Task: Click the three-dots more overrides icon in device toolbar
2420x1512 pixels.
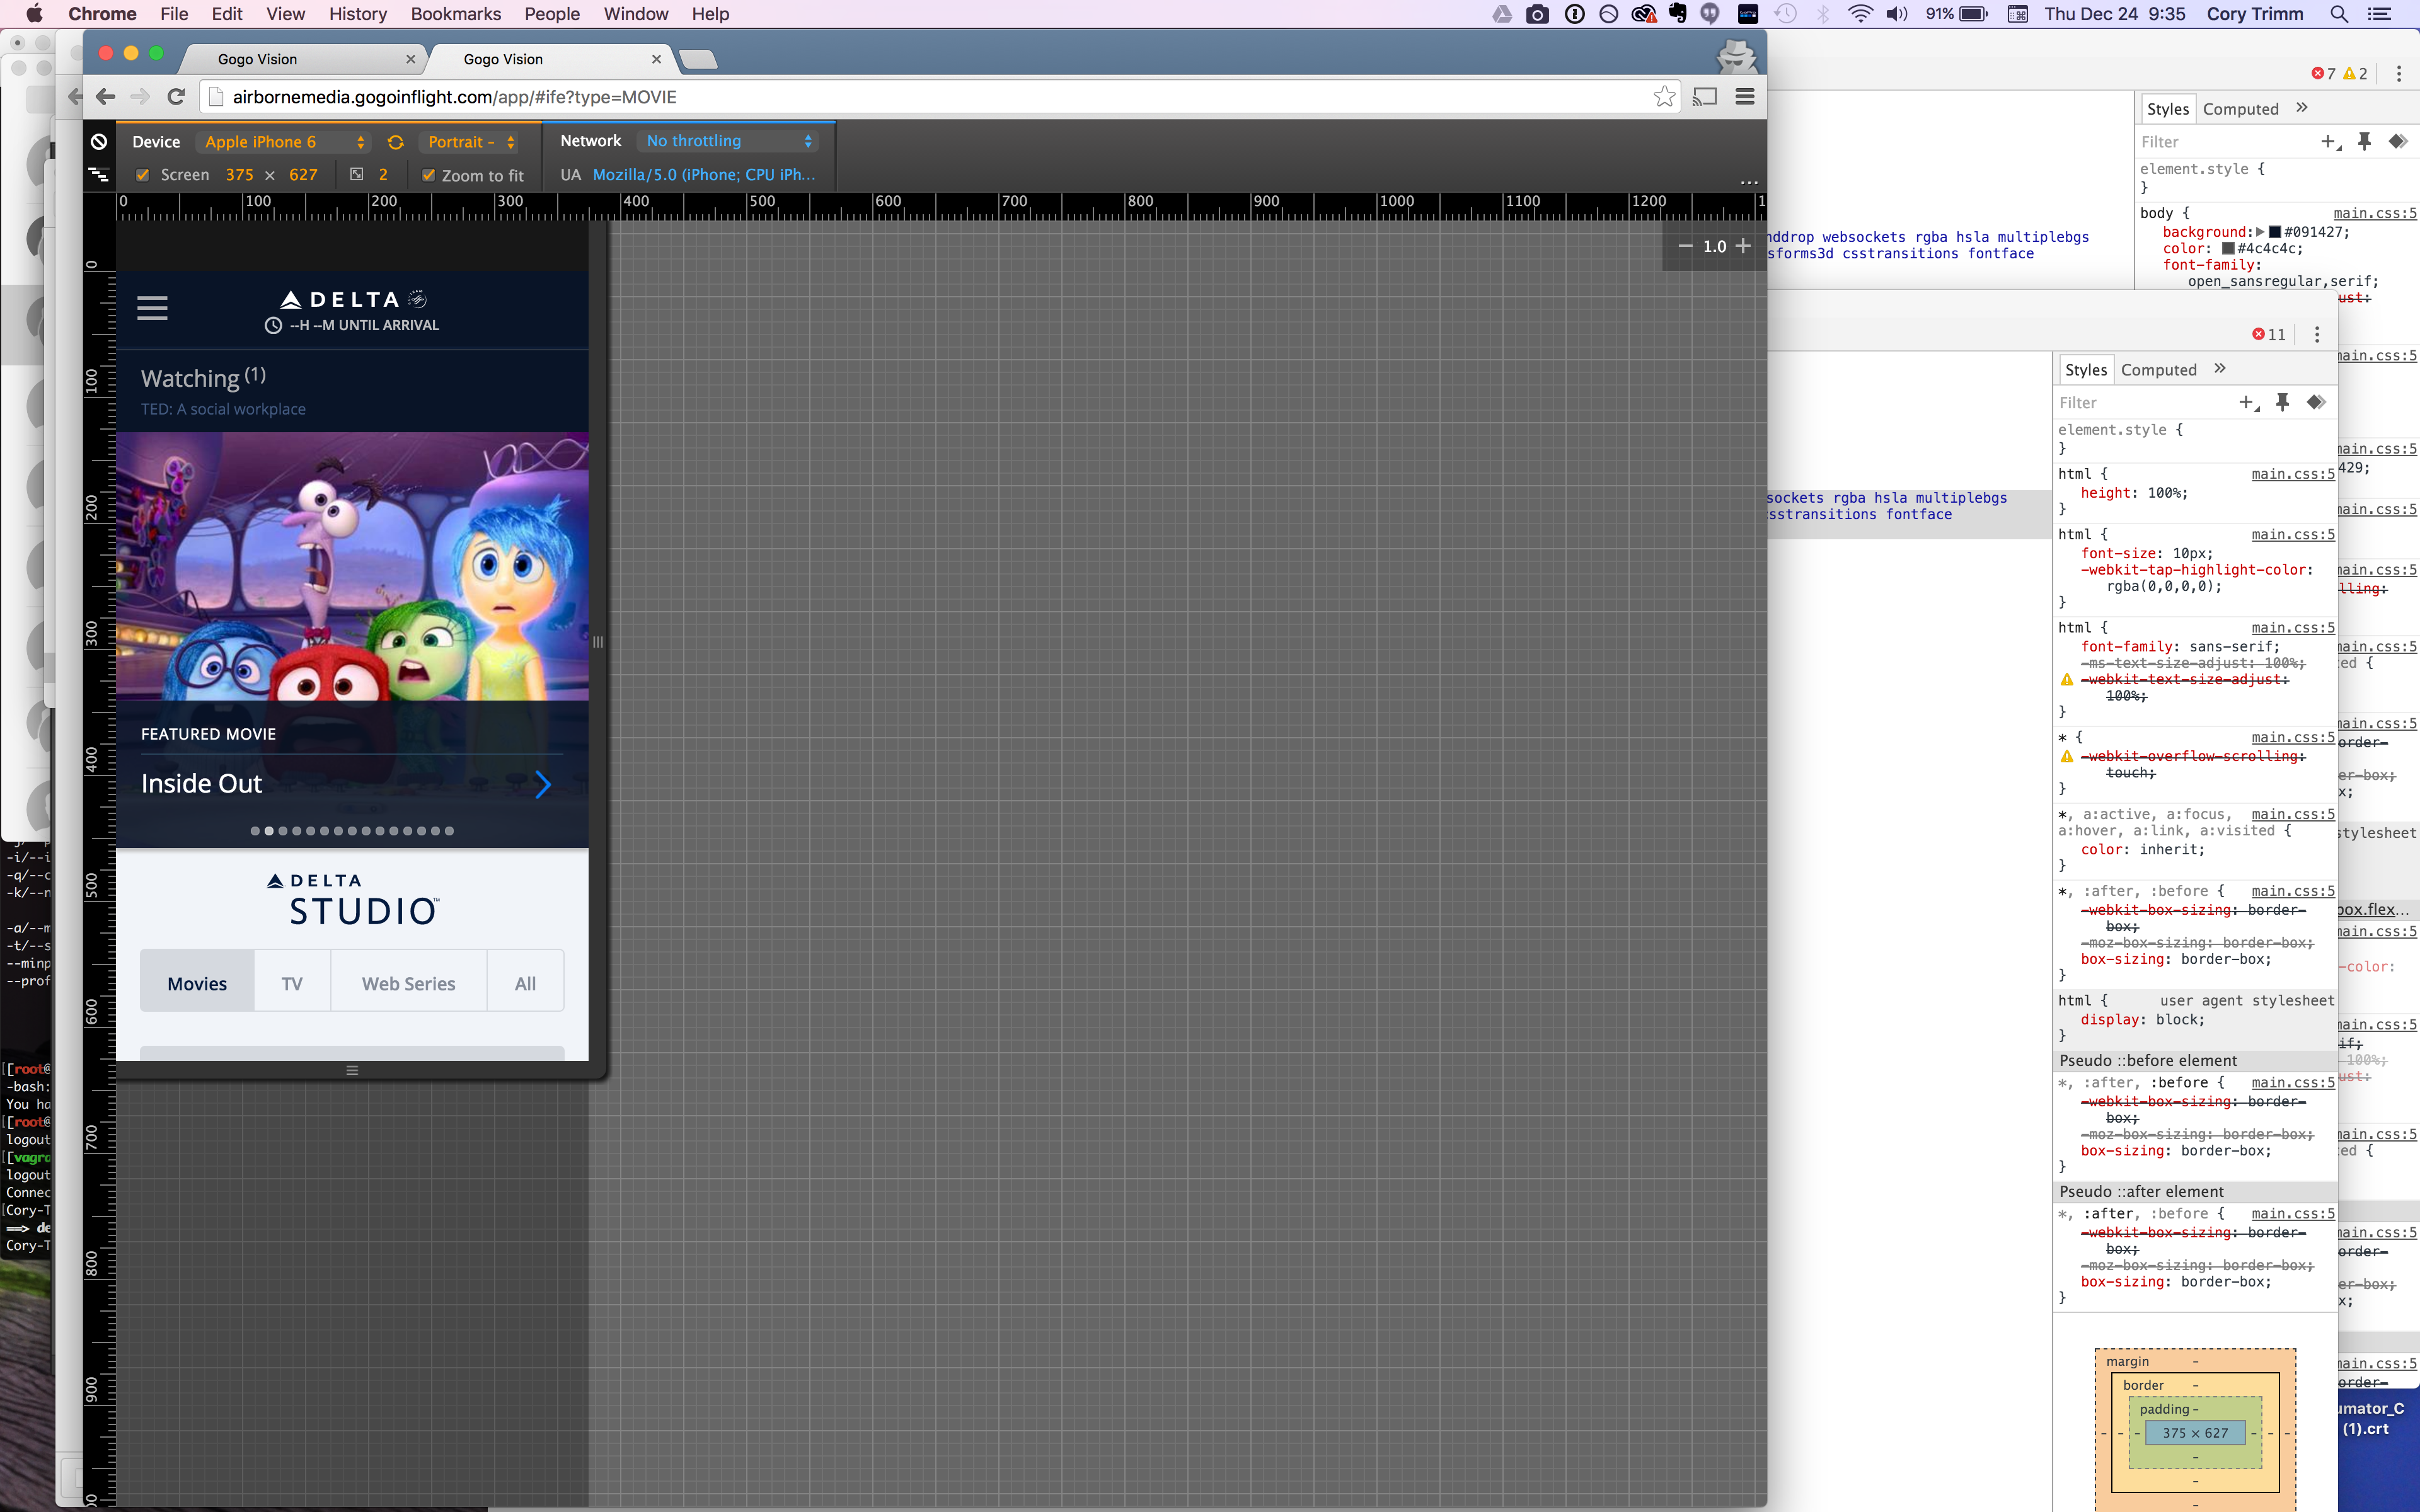Action: 1748,182
